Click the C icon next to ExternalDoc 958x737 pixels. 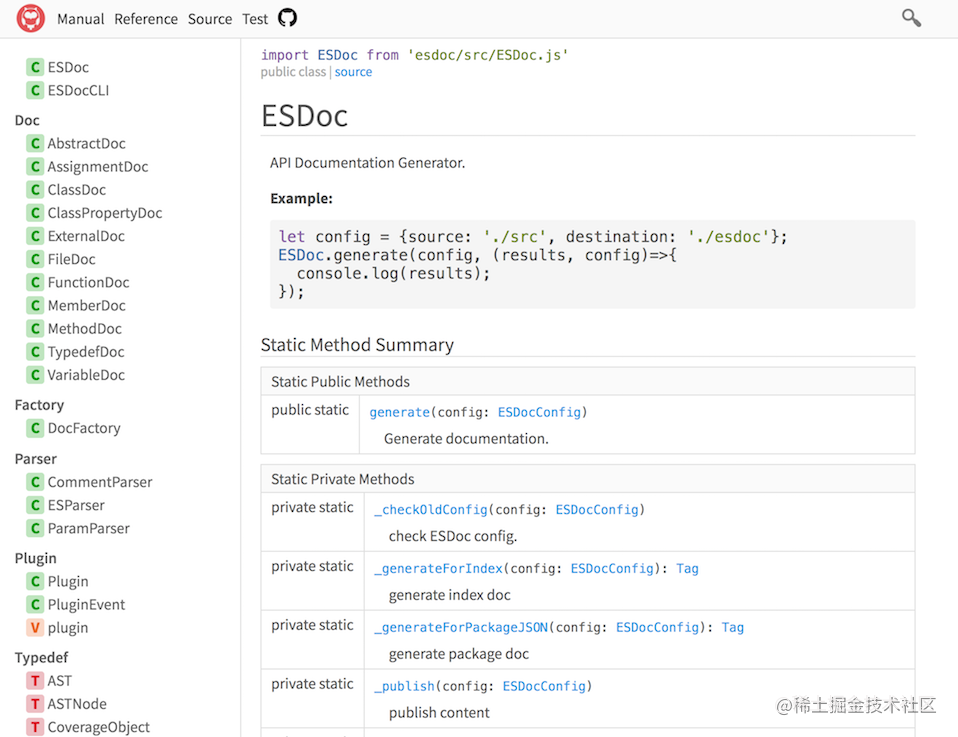(x=35, y=236)
